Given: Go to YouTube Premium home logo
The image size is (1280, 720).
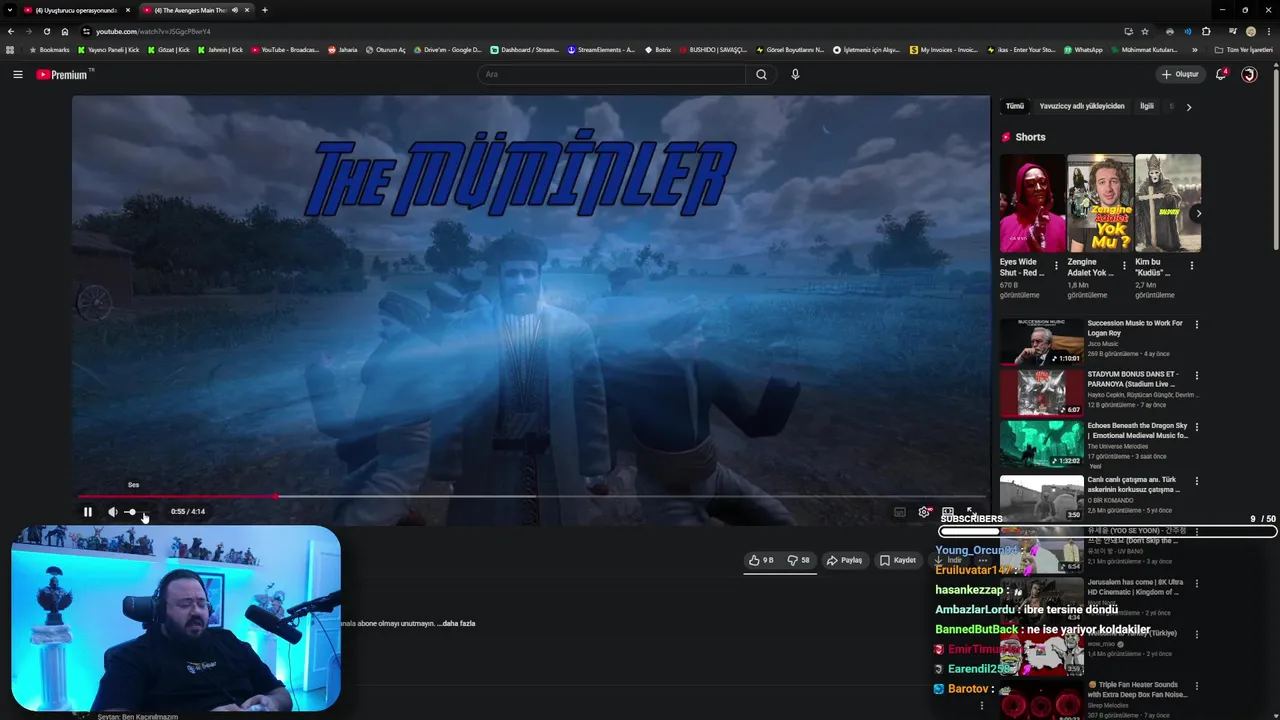Looking at the screenshot, I should point(62,74).
